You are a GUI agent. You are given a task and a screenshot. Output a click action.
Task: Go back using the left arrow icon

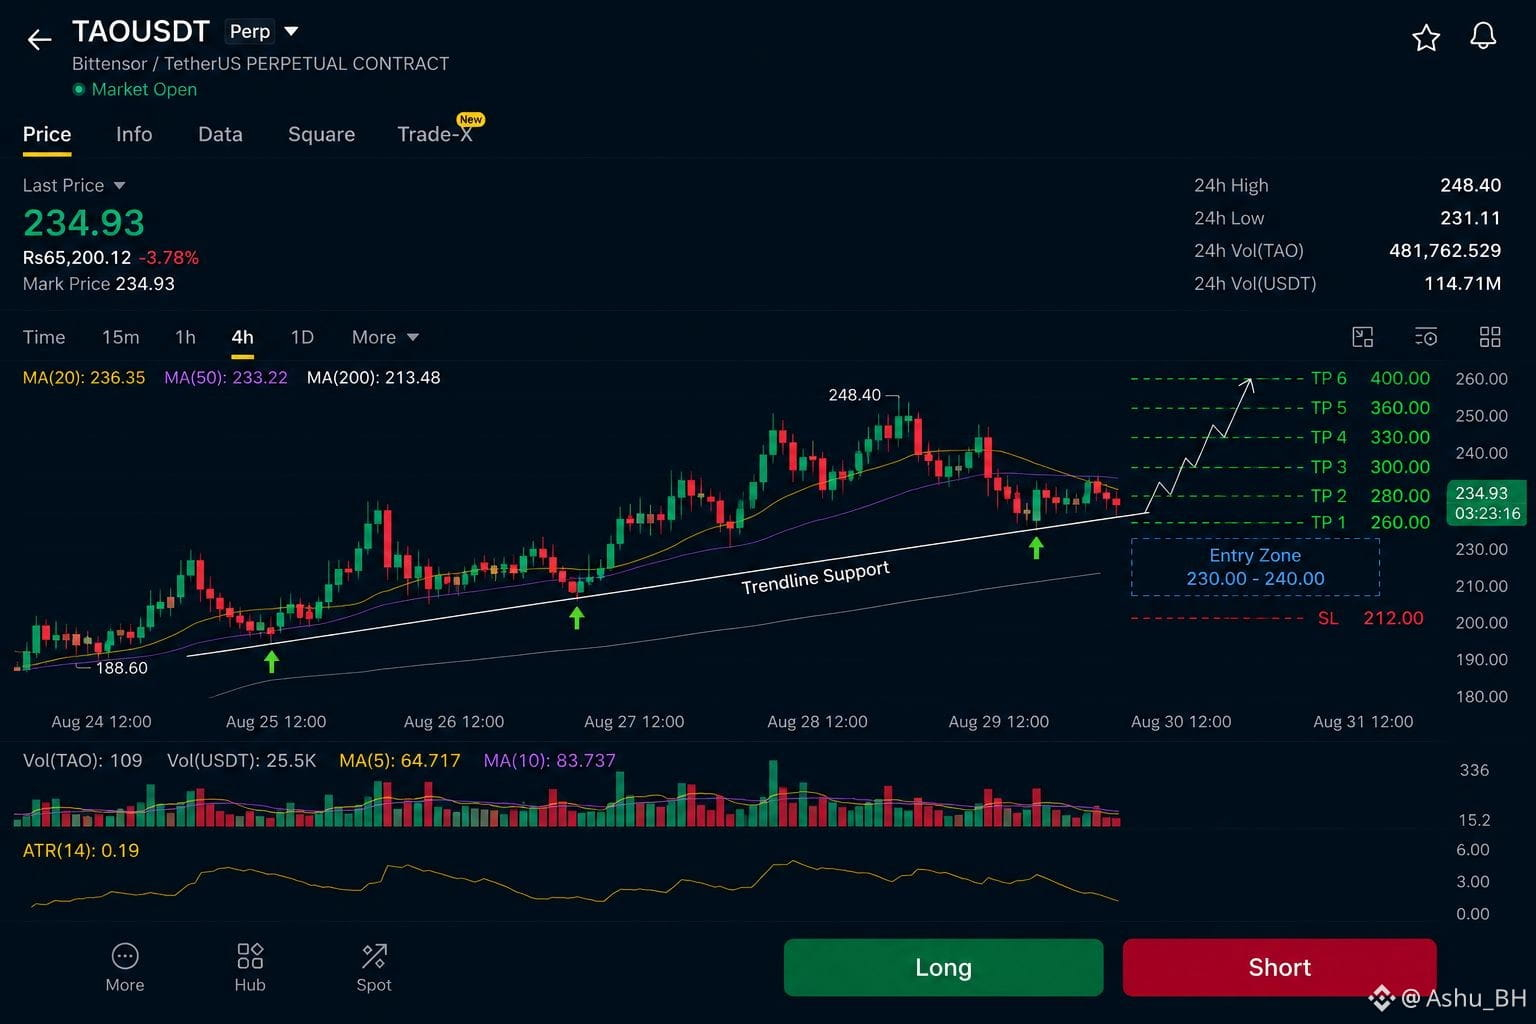pos(39,40)
